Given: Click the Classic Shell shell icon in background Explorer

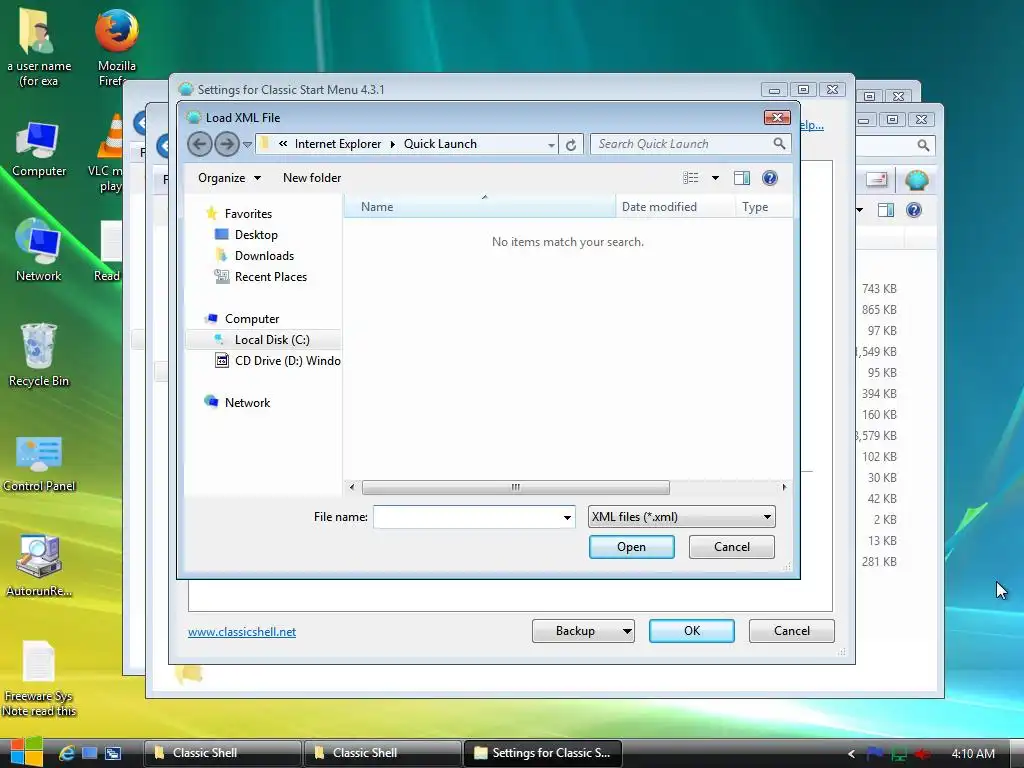Looking at the screenshot, I should pos(916,180).
